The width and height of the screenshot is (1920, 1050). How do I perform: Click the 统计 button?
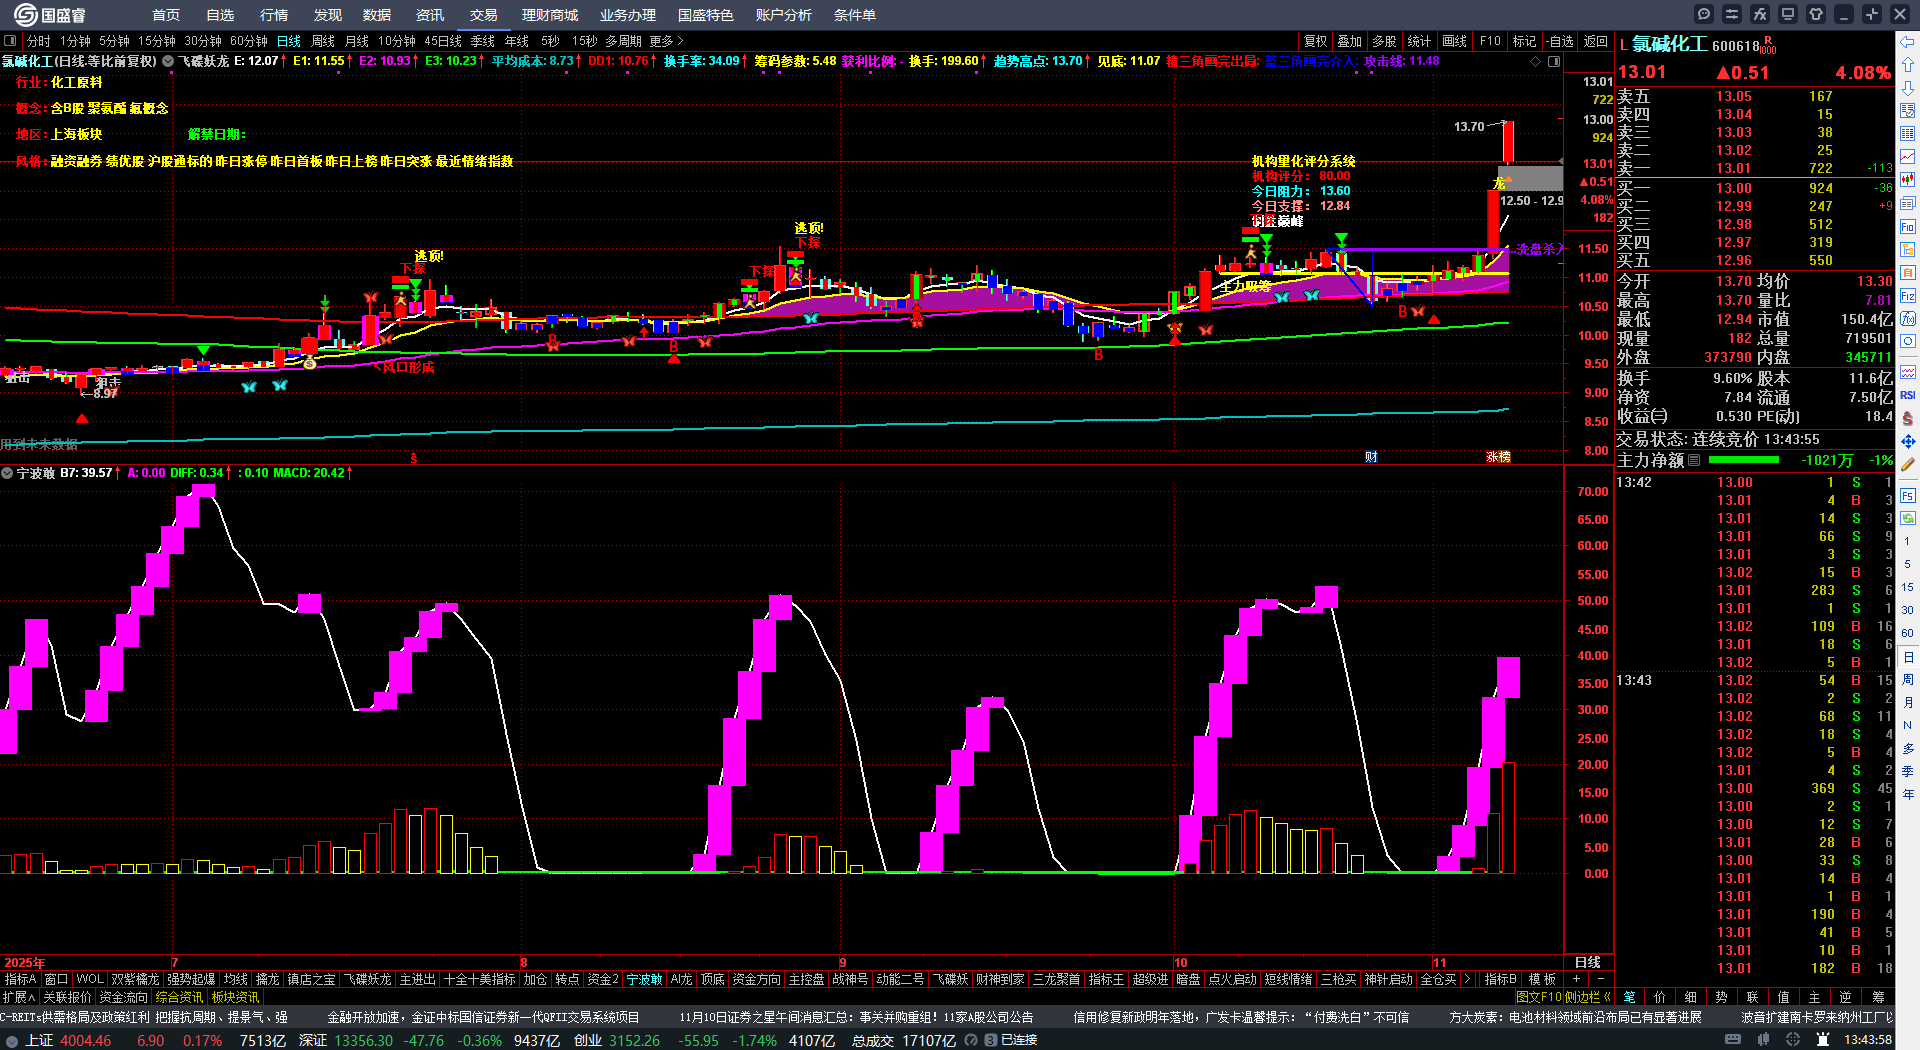point(1419,41)
